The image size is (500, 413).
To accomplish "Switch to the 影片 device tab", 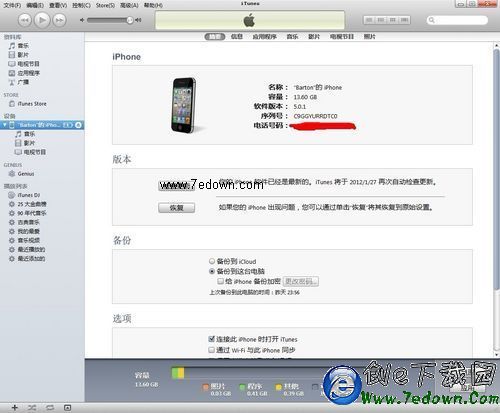I will pos(314,37).
